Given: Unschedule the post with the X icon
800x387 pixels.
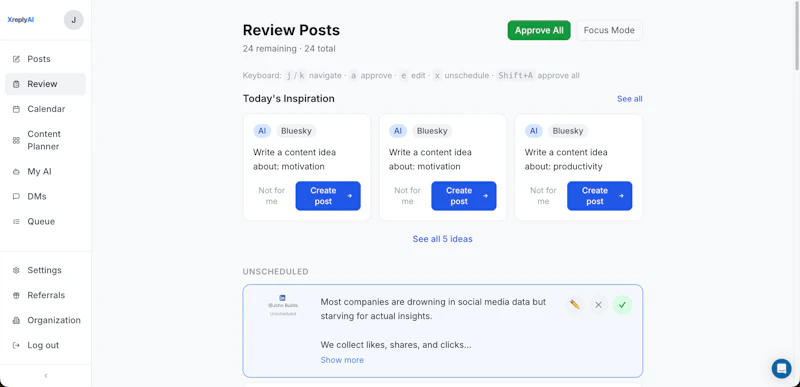Looking at the screenshot, I should 598,305.
